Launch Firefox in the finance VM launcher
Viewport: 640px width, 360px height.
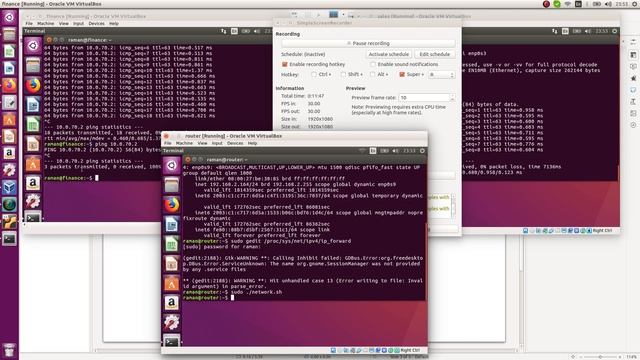[x=33, y=85]
